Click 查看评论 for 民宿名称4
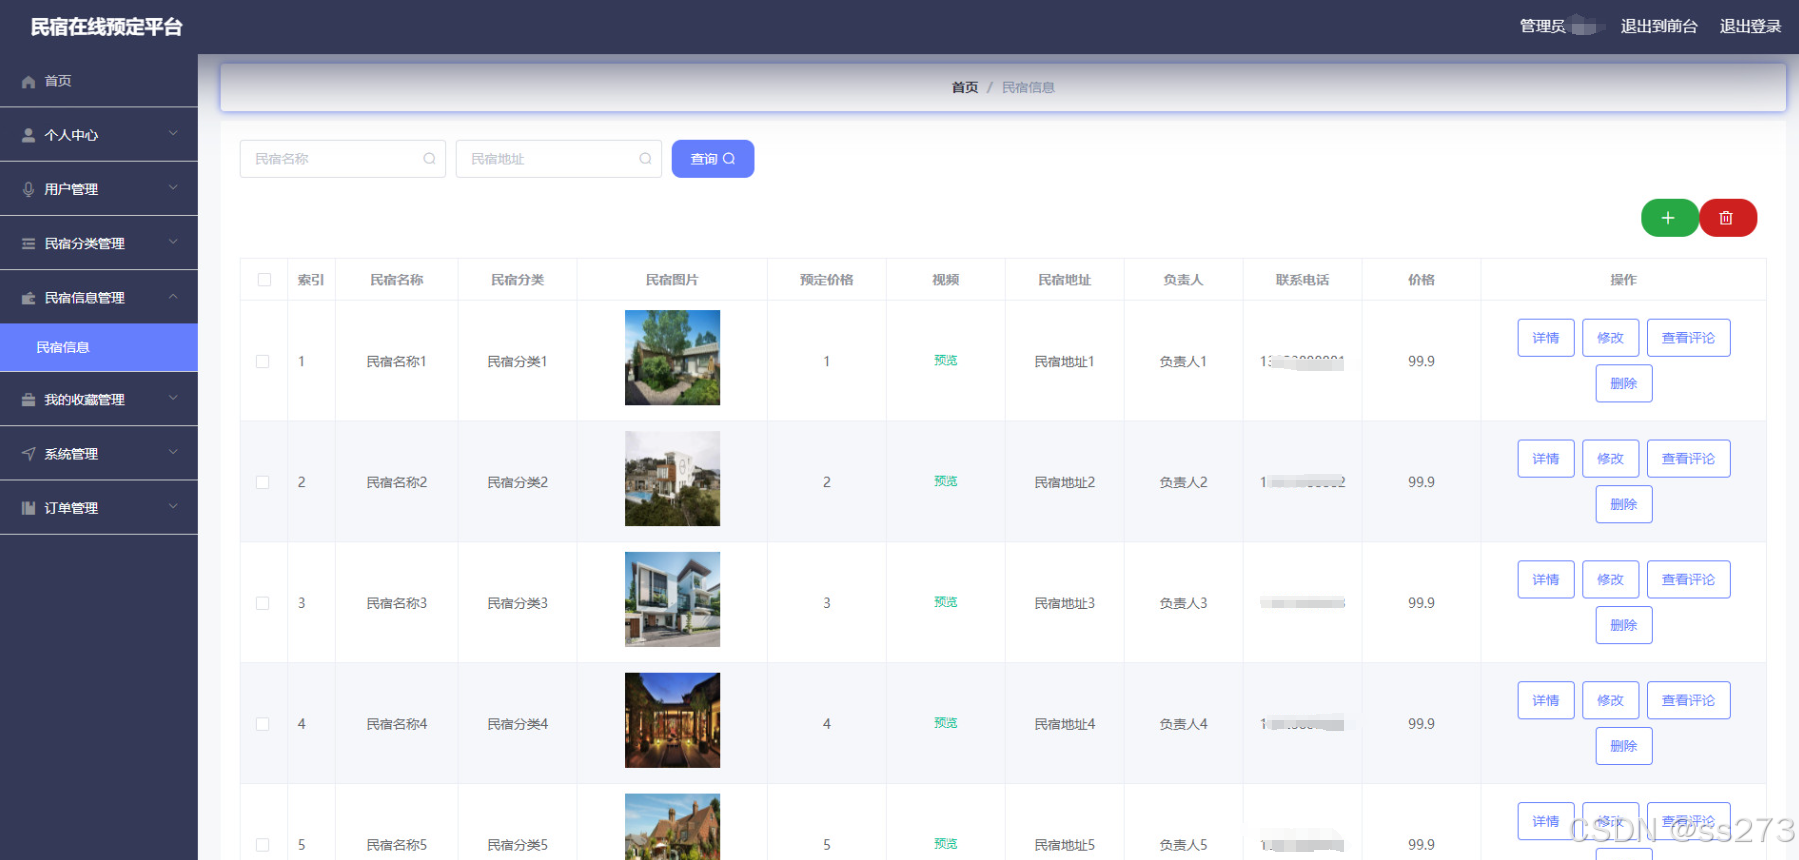The image size is (1799, 860). [x=1689, y=701]
